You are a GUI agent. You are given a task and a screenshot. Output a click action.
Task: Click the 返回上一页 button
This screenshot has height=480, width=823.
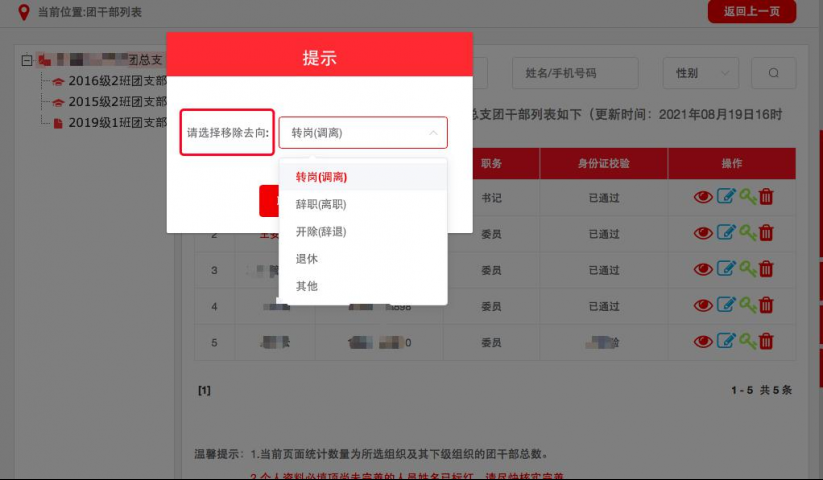click(751, 12)
